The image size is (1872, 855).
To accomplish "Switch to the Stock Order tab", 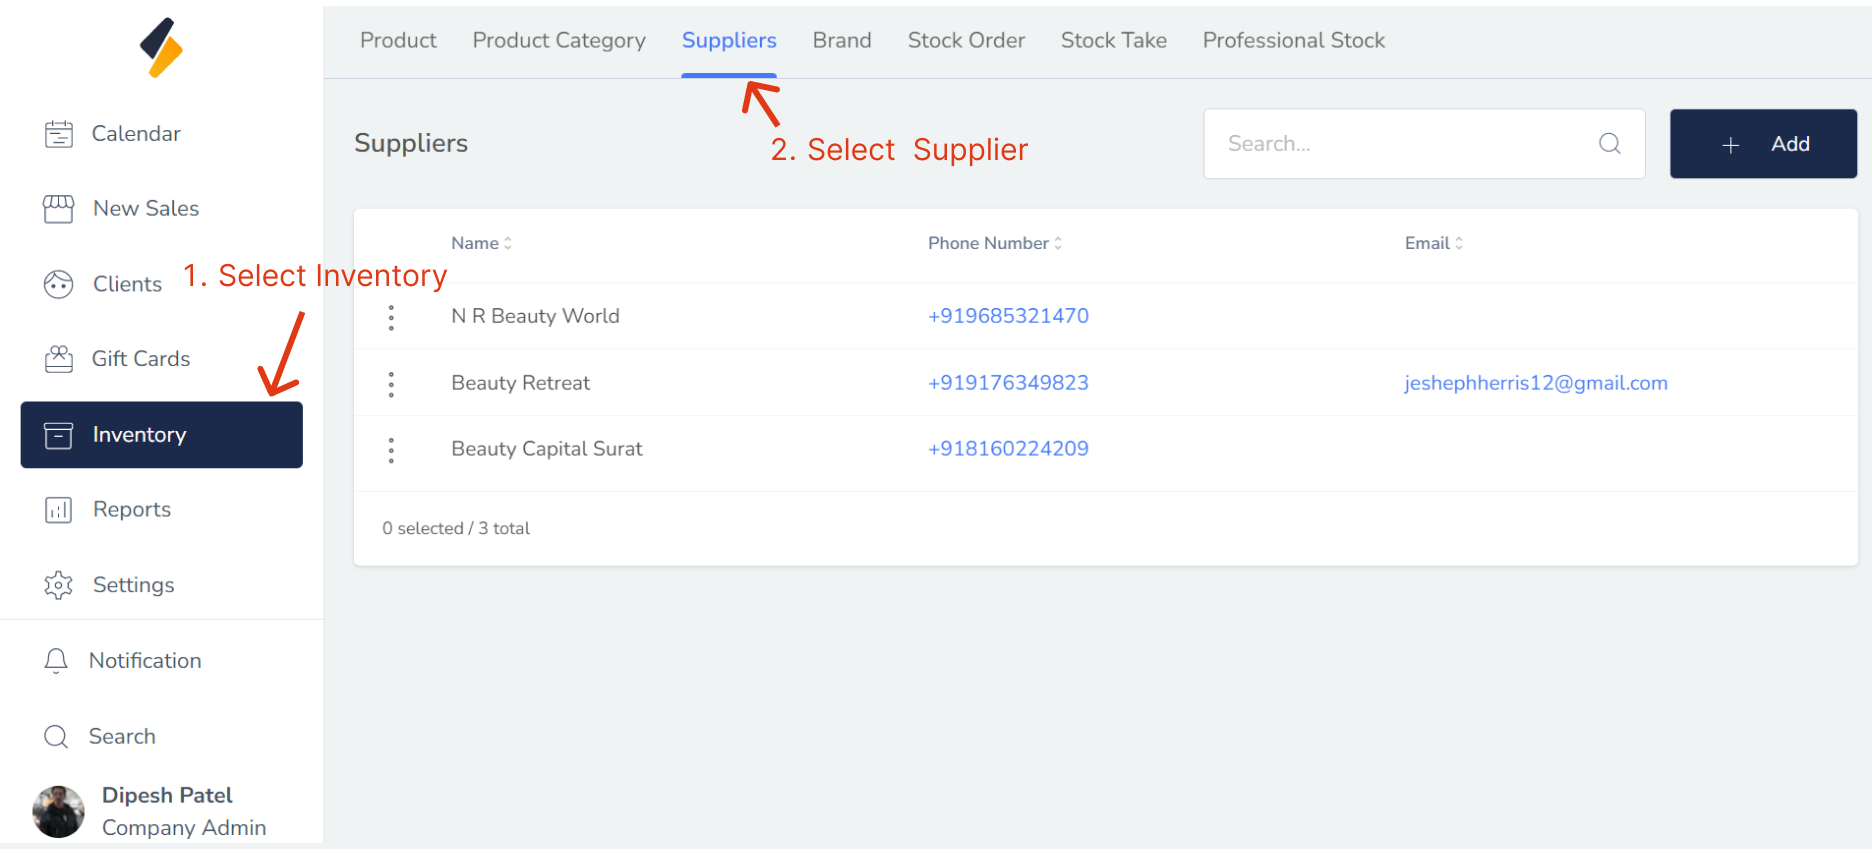I will coord(966,41).
